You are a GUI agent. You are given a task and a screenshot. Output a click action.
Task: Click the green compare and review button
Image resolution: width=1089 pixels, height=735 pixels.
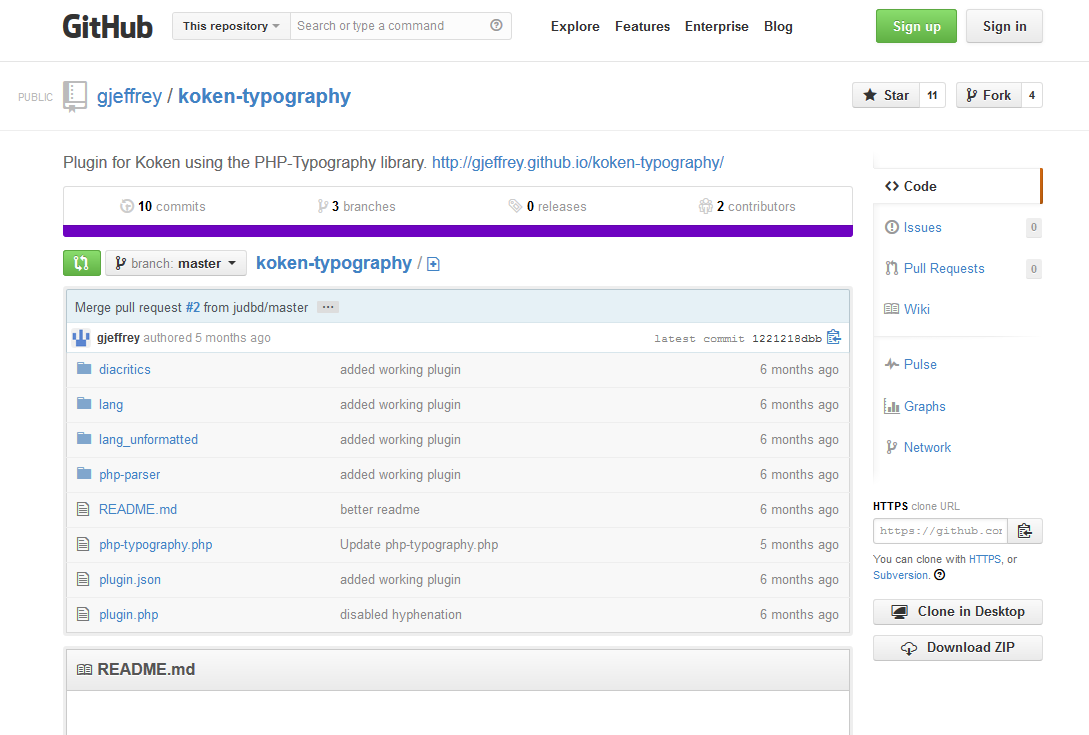[x=82, y=263]
